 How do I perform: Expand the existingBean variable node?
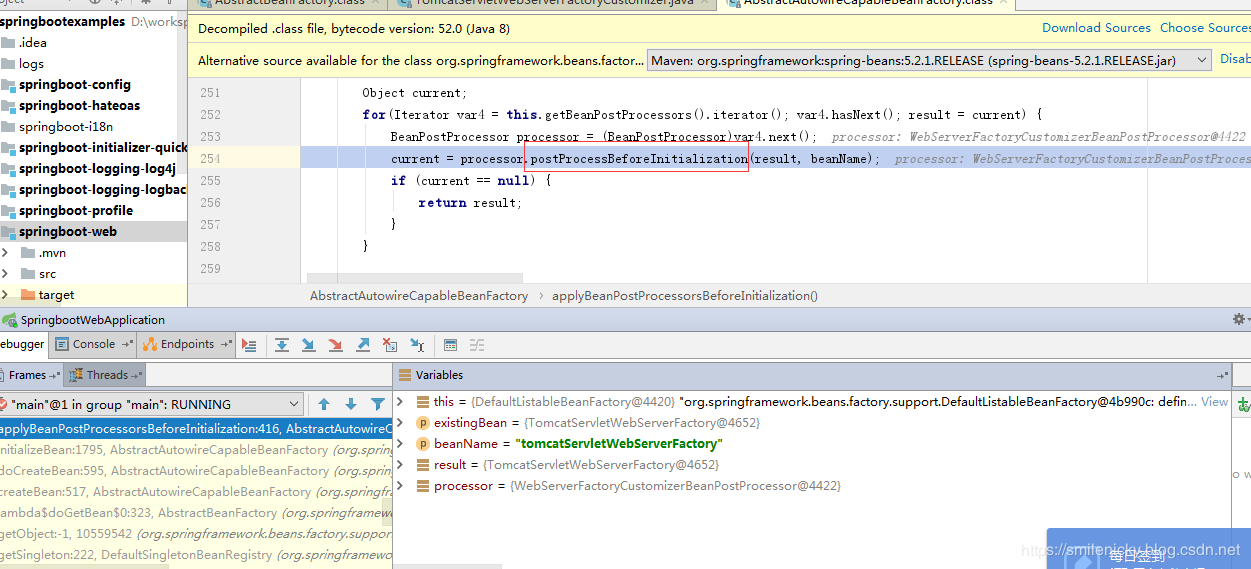pos(401,423)
